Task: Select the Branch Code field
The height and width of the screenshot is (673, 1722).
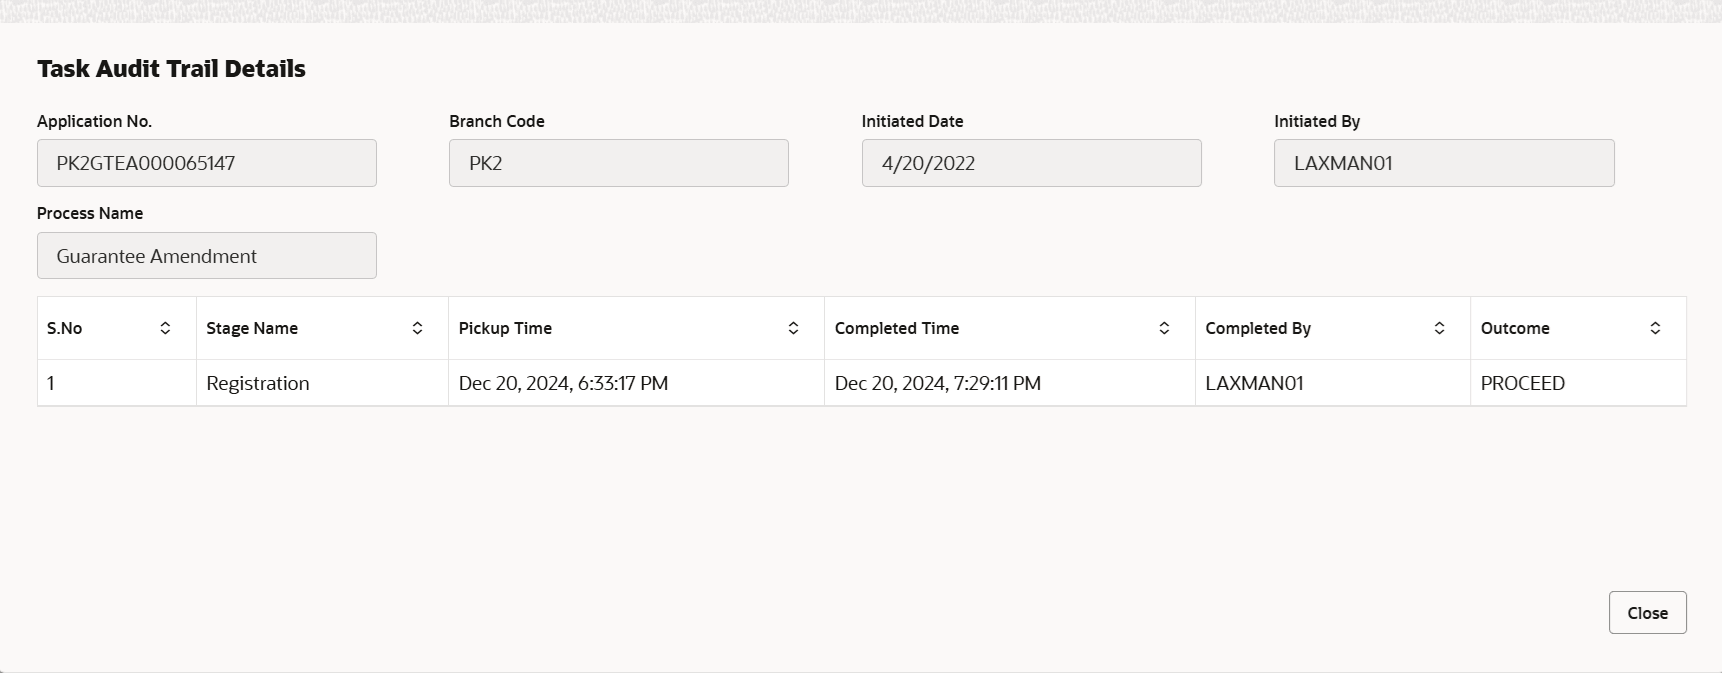Action: click(618, 163)
